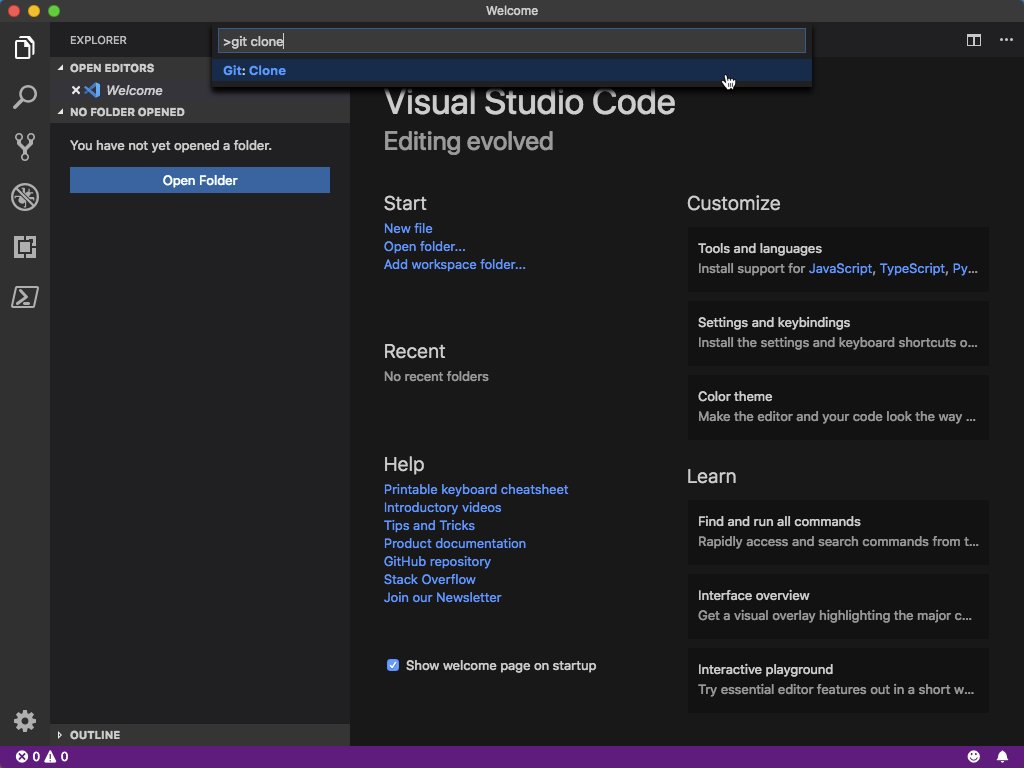Screen dimensions: 1024x768
Task: Close the Welcome editor in Open Editors
Action: click(x=76, y=90)
